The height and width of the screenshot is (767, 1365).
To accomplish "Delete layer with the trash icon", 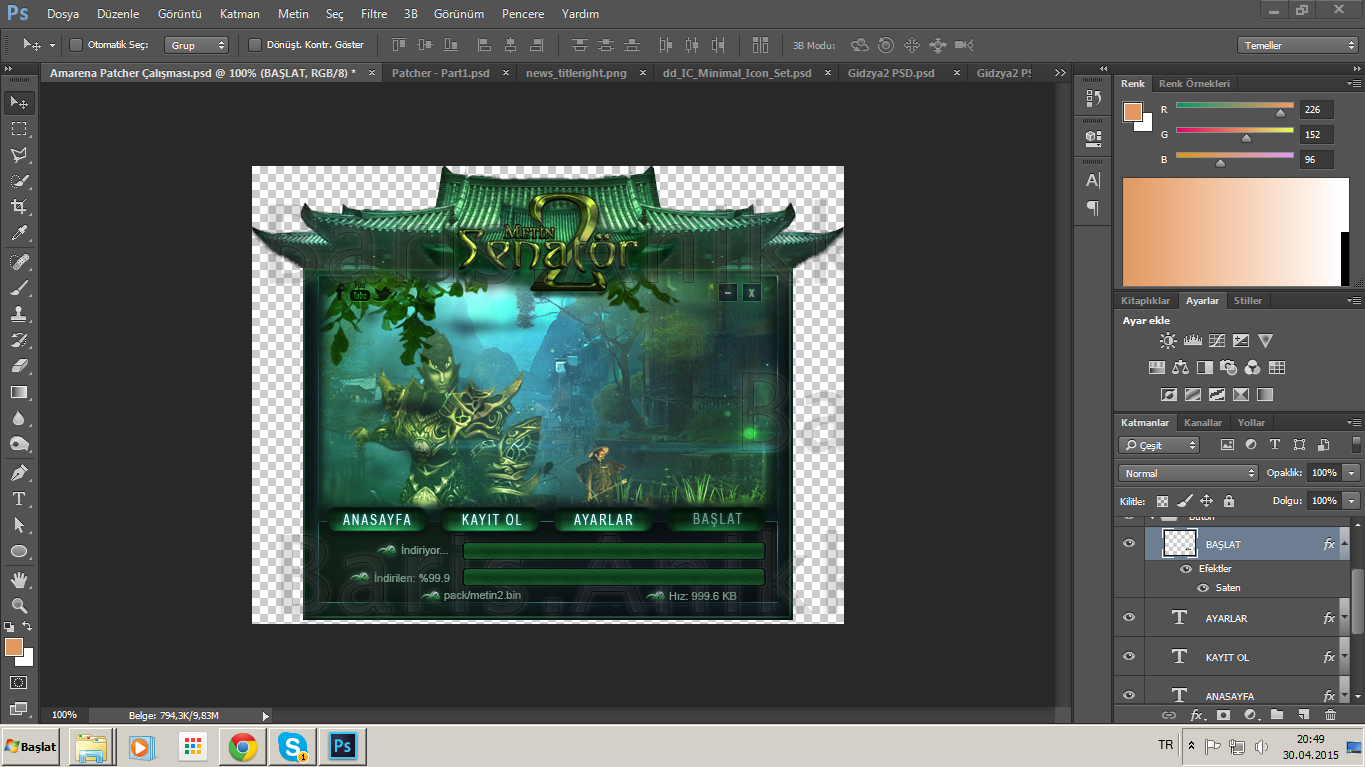I will 1330,715.
